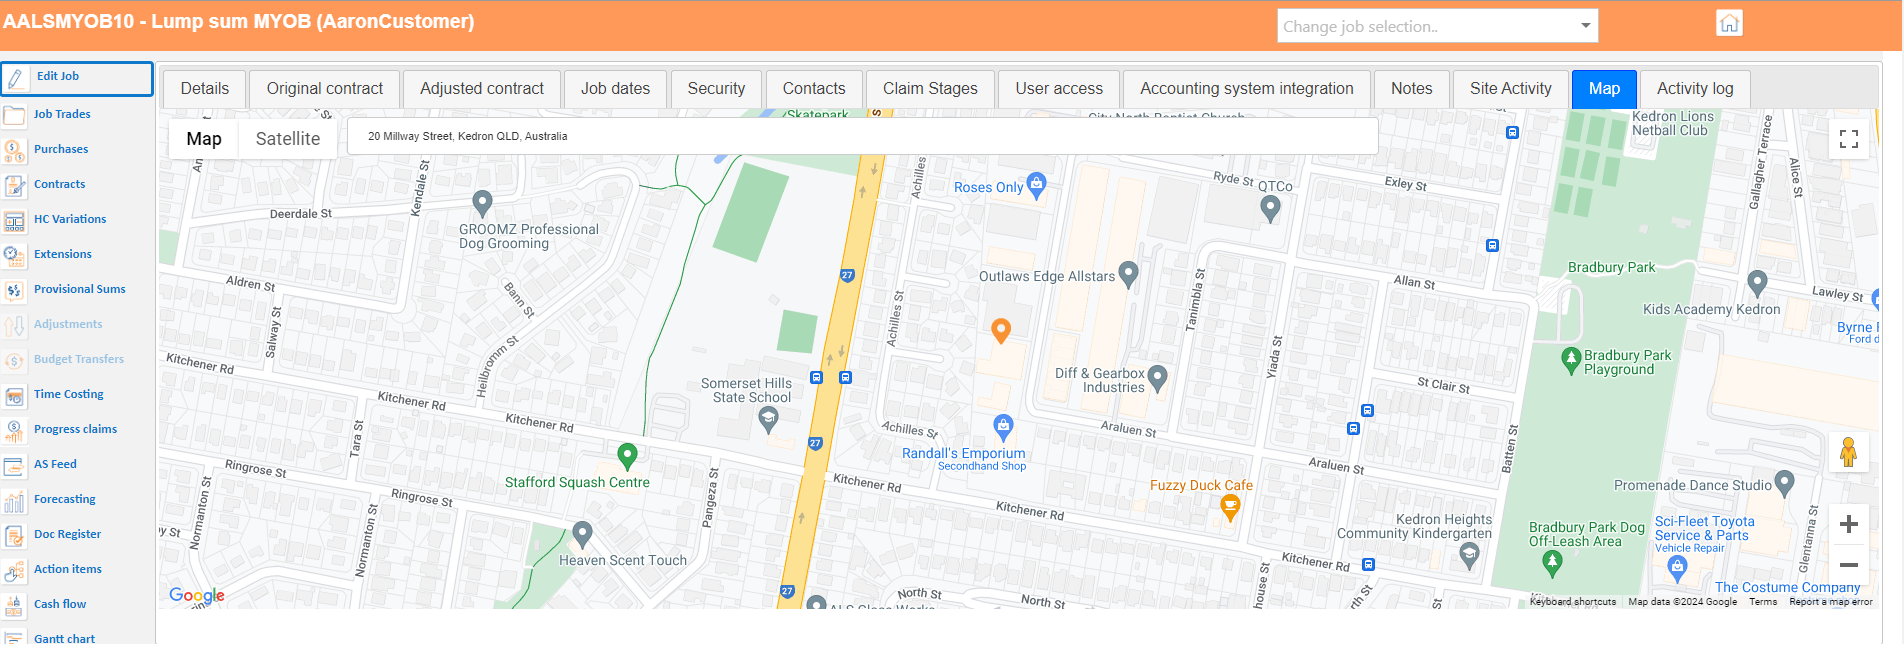Open map Keyboard shortcuts
The width and height of the screenshot is (1904, 648).
click(x=1573, y=602)
